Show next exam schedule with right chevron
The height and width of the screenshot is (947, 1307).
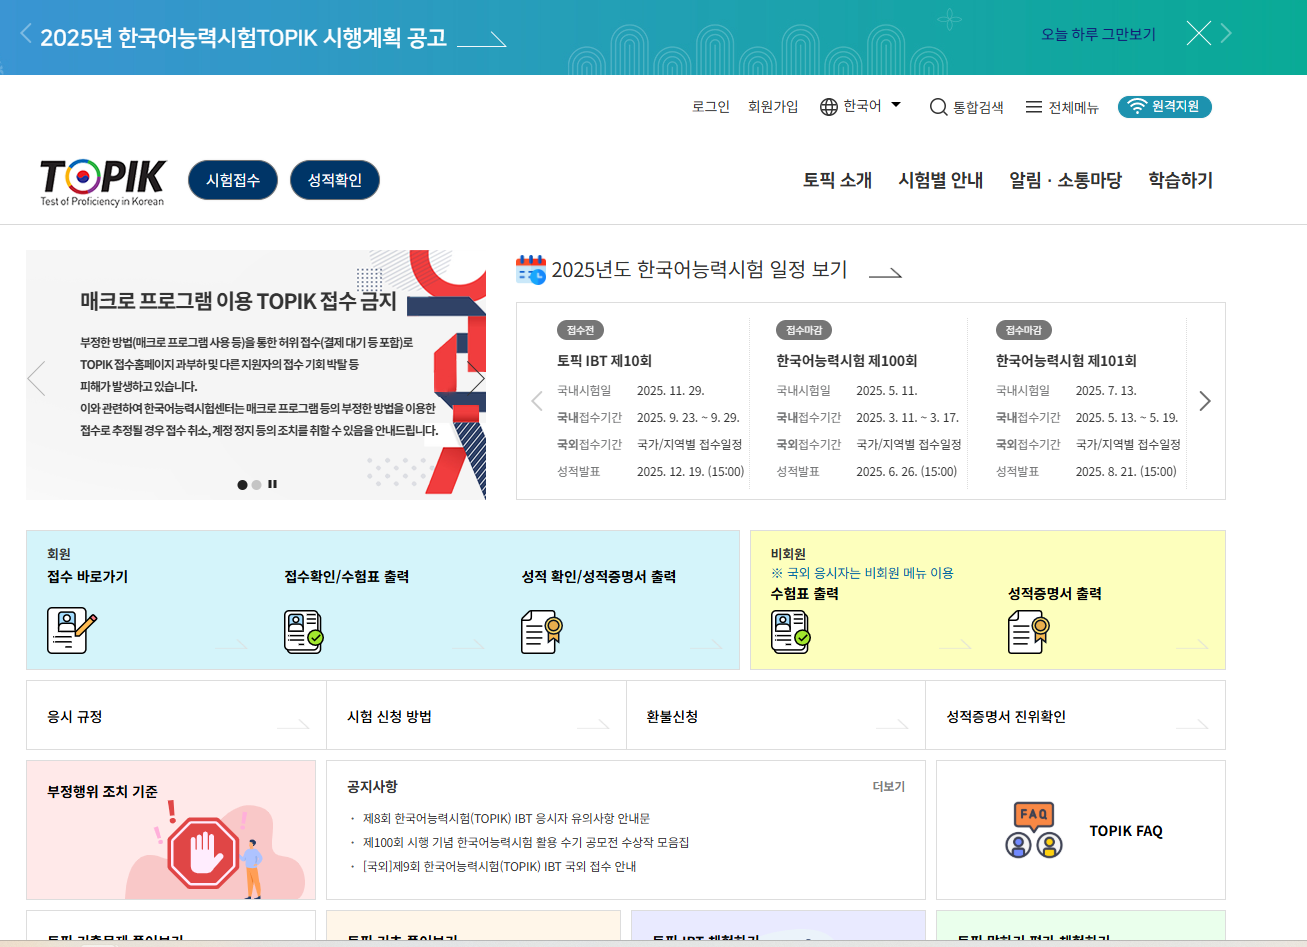click(x=1205, y=401)
